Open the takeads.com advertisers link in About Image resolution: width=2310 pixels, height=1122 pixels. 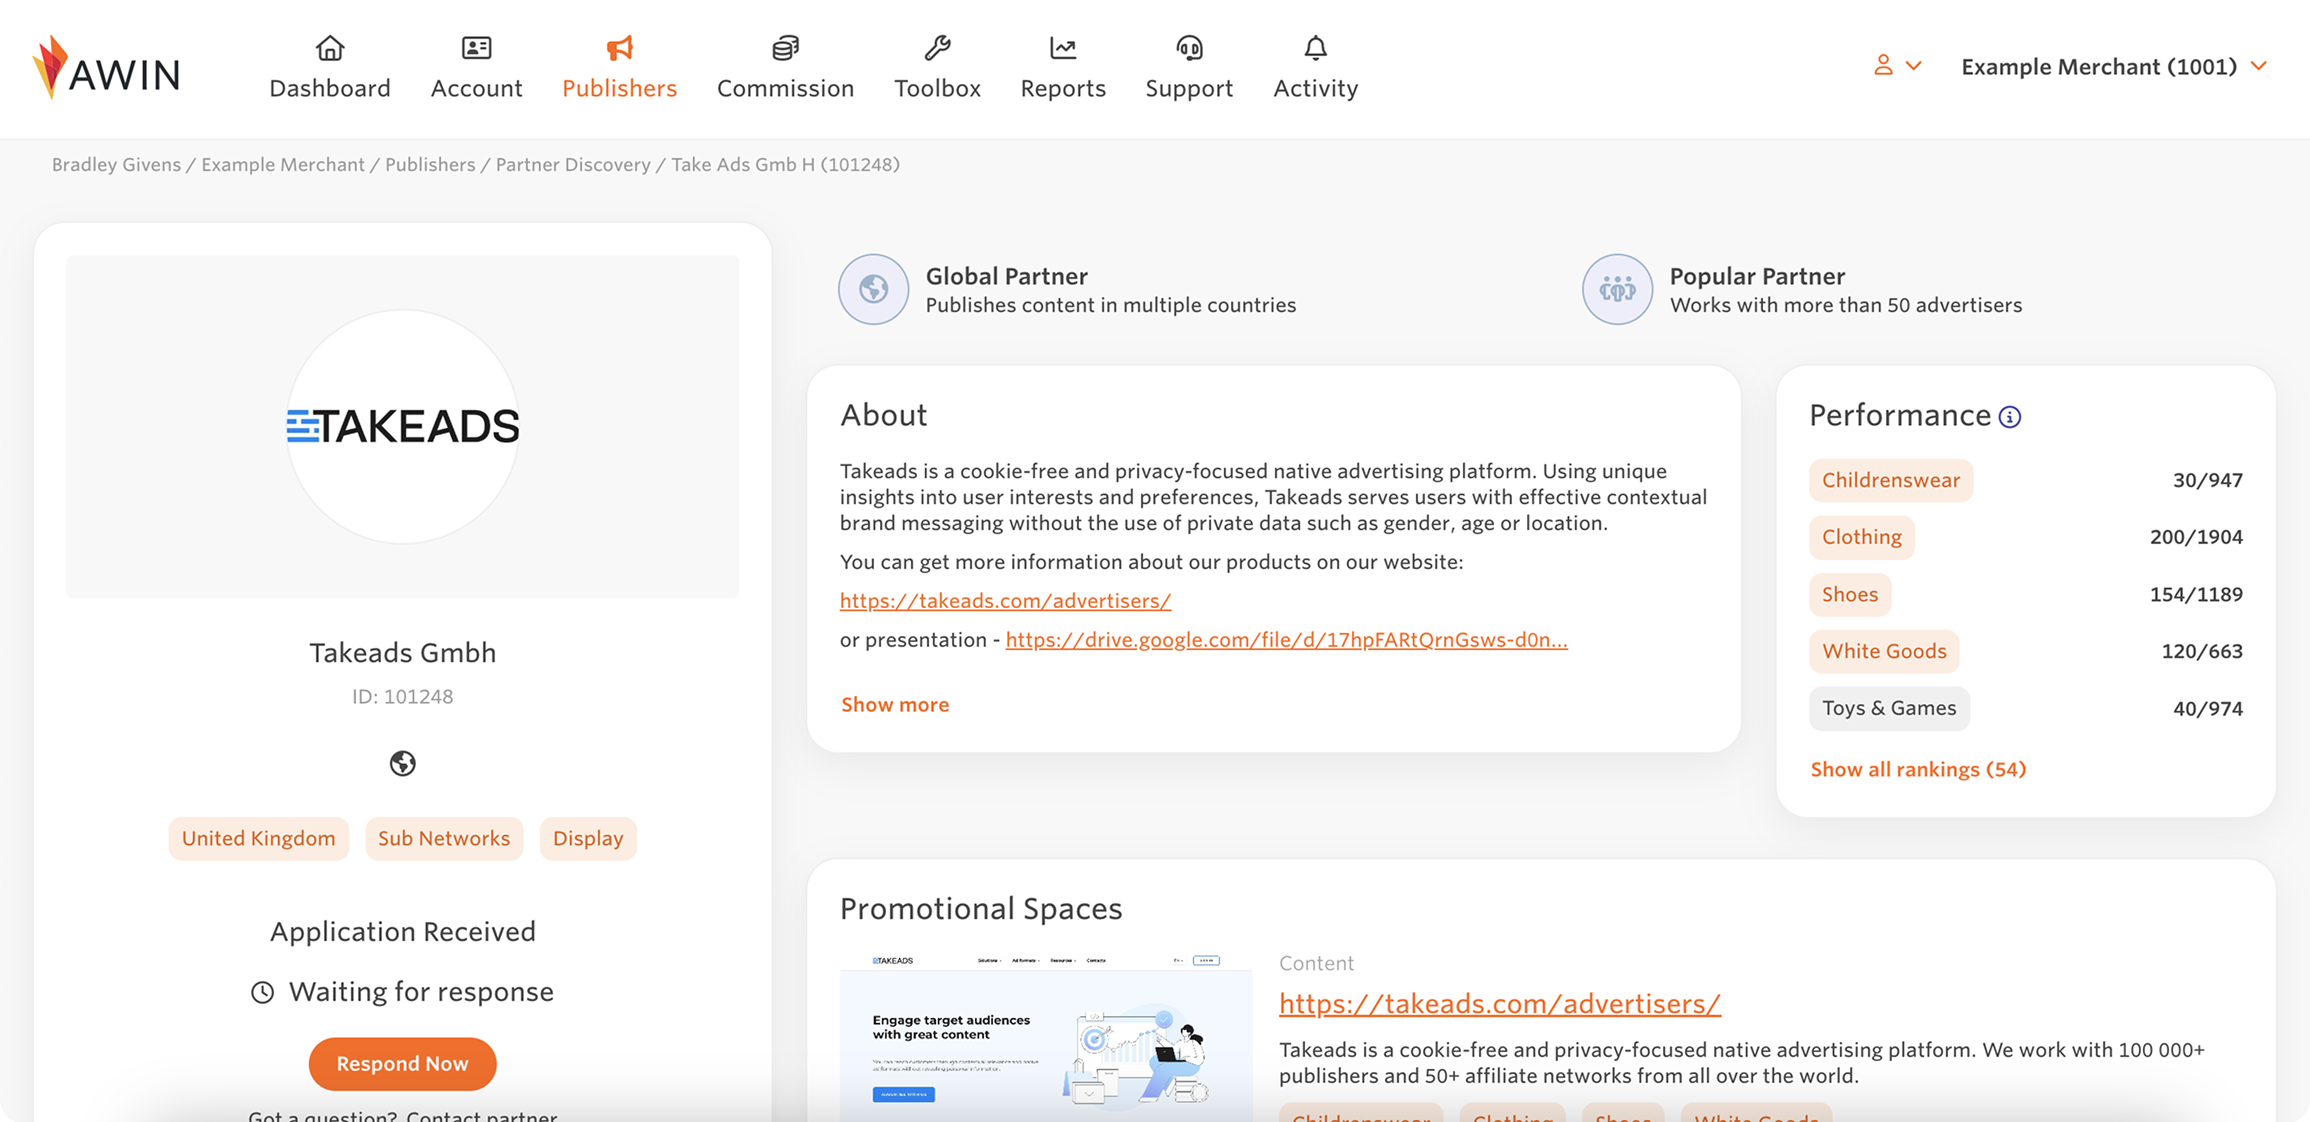1005,601
